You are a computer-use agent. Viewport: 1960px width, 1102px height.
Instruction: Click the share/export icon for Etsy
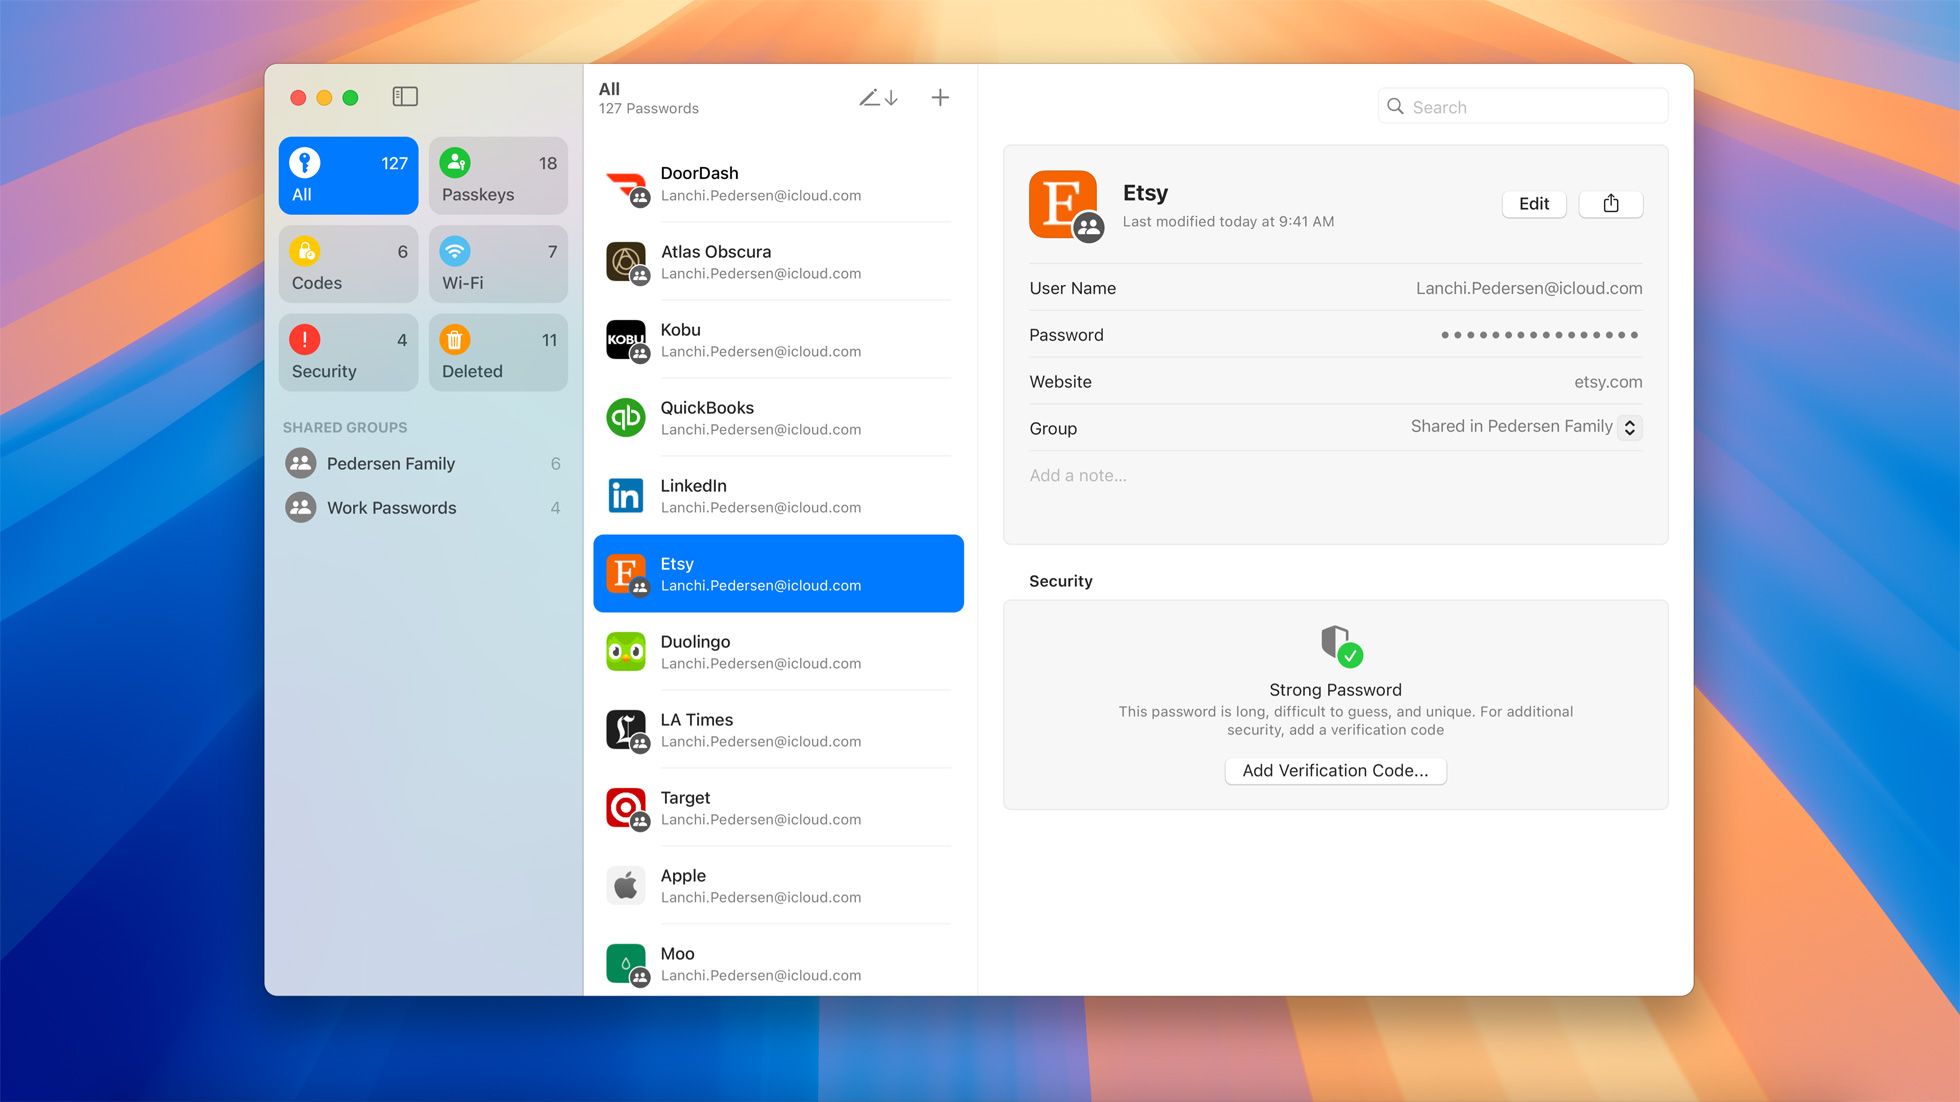(x=1610, y=203)
